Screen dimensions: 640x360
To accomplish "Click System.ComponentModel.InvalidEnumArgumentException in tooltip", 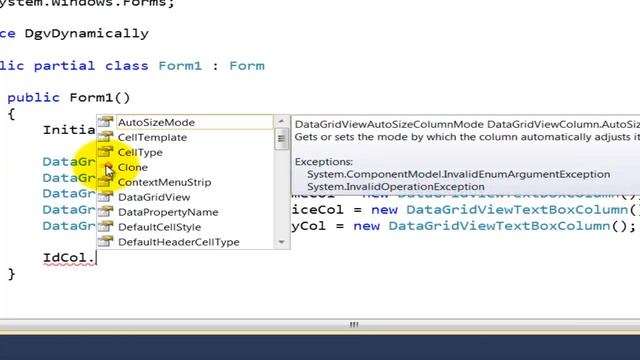I will [458, 174].
